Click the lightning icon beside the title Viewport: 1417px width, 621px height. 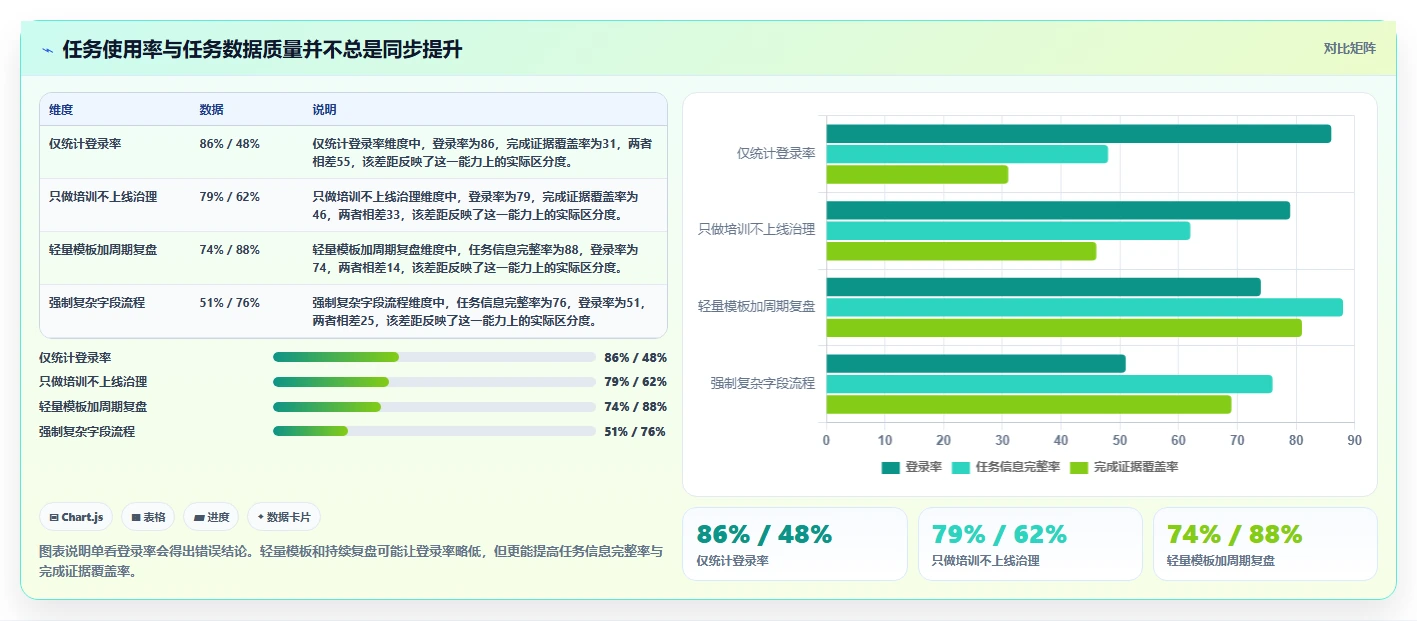47,50
